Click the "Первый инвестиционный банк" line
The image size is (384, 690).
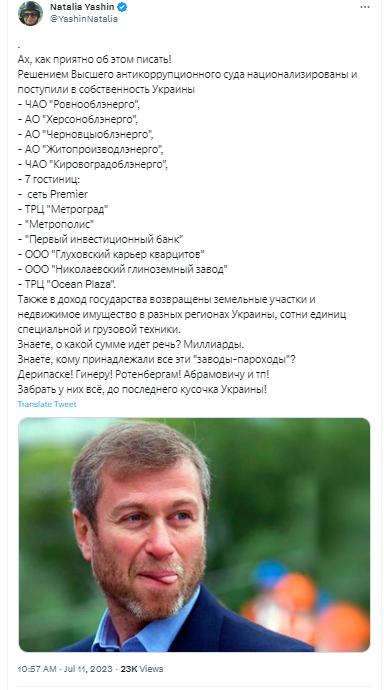[x=100, y=239]
